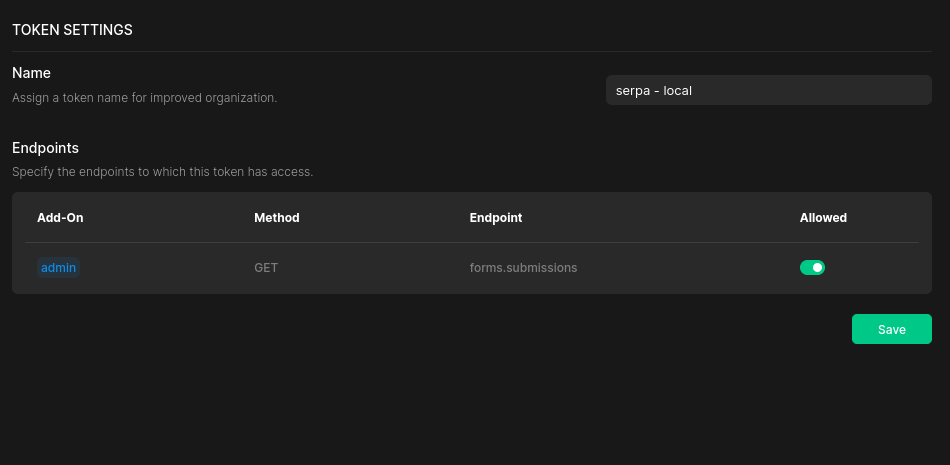The width and height of the screenshot is (950, 465).
Task: Click the blue admin add-on tag
Action: [x=58, y=267]
